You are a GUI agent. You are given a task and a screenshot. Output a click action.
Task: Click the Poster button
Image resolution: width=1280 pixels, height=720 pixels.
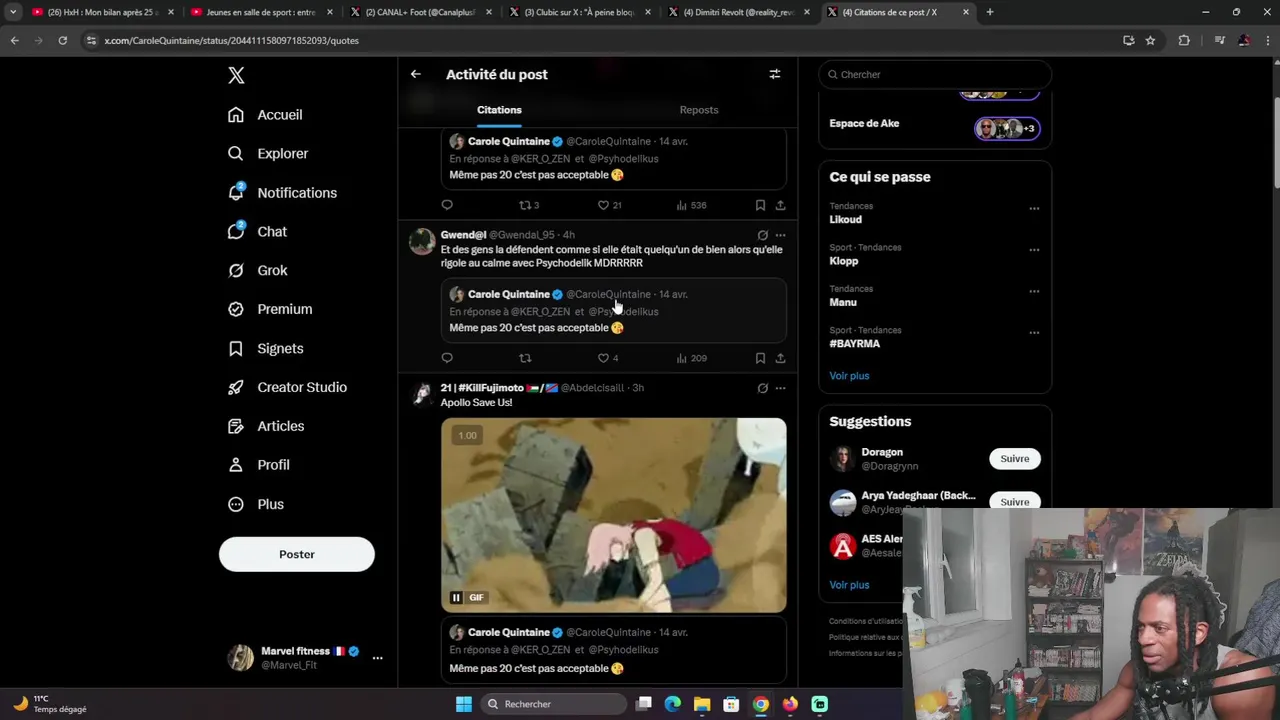click(297, 554)
